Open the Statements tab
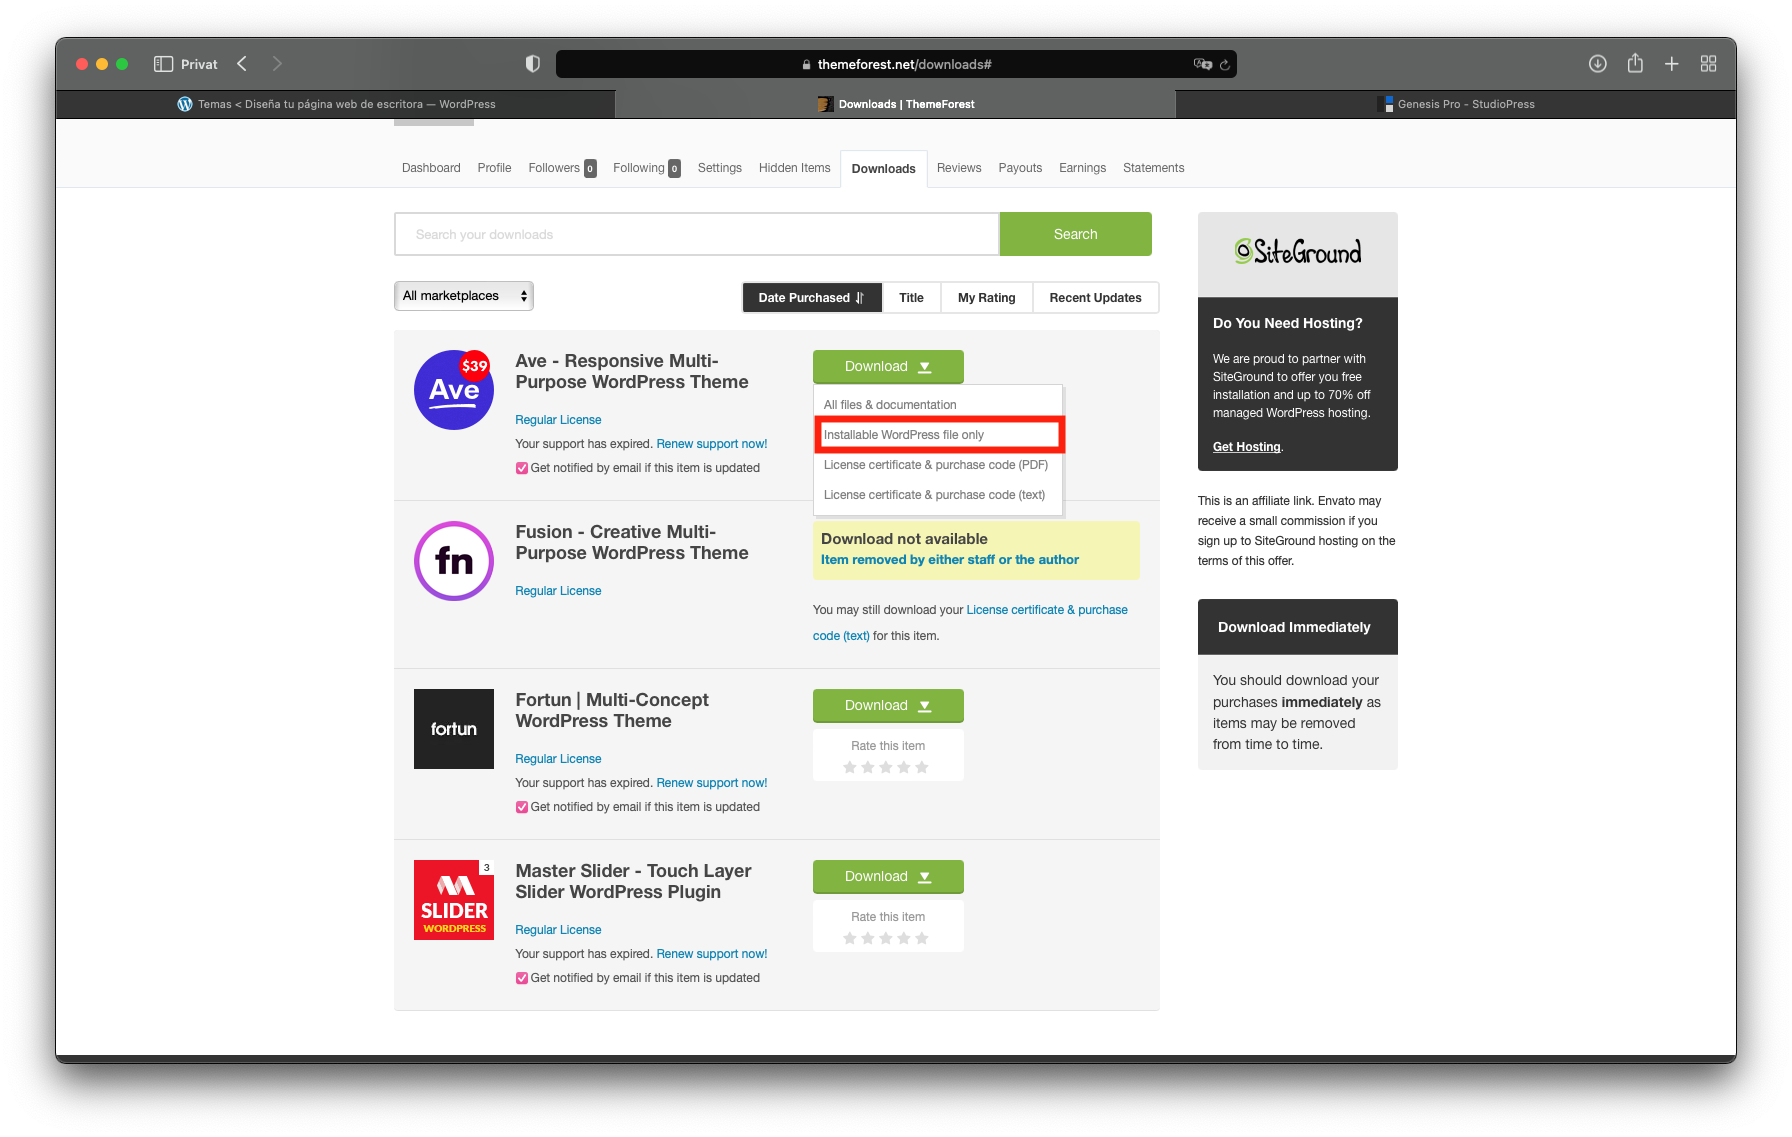1792x1137 pixels. (x=1154, y=168)
